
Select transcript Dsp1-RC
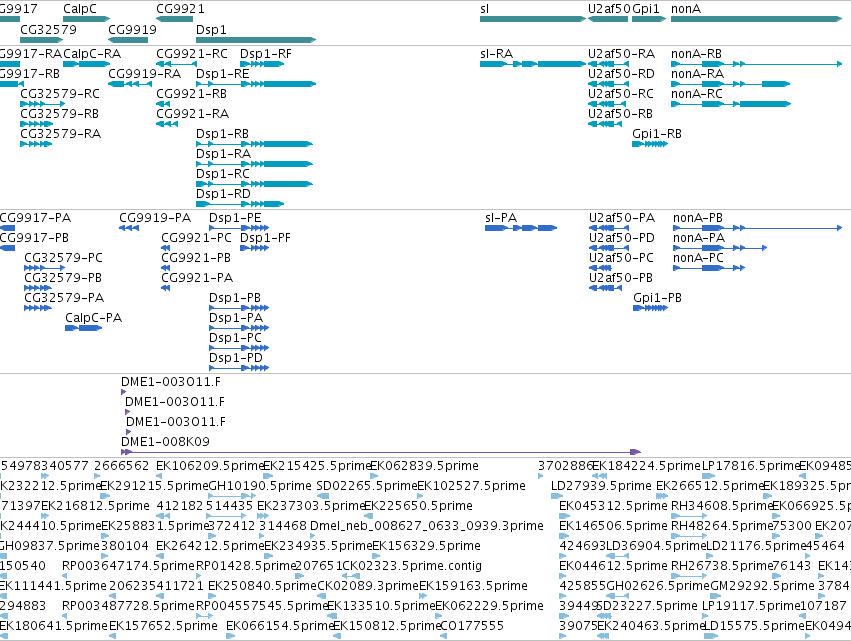point(255,184)
